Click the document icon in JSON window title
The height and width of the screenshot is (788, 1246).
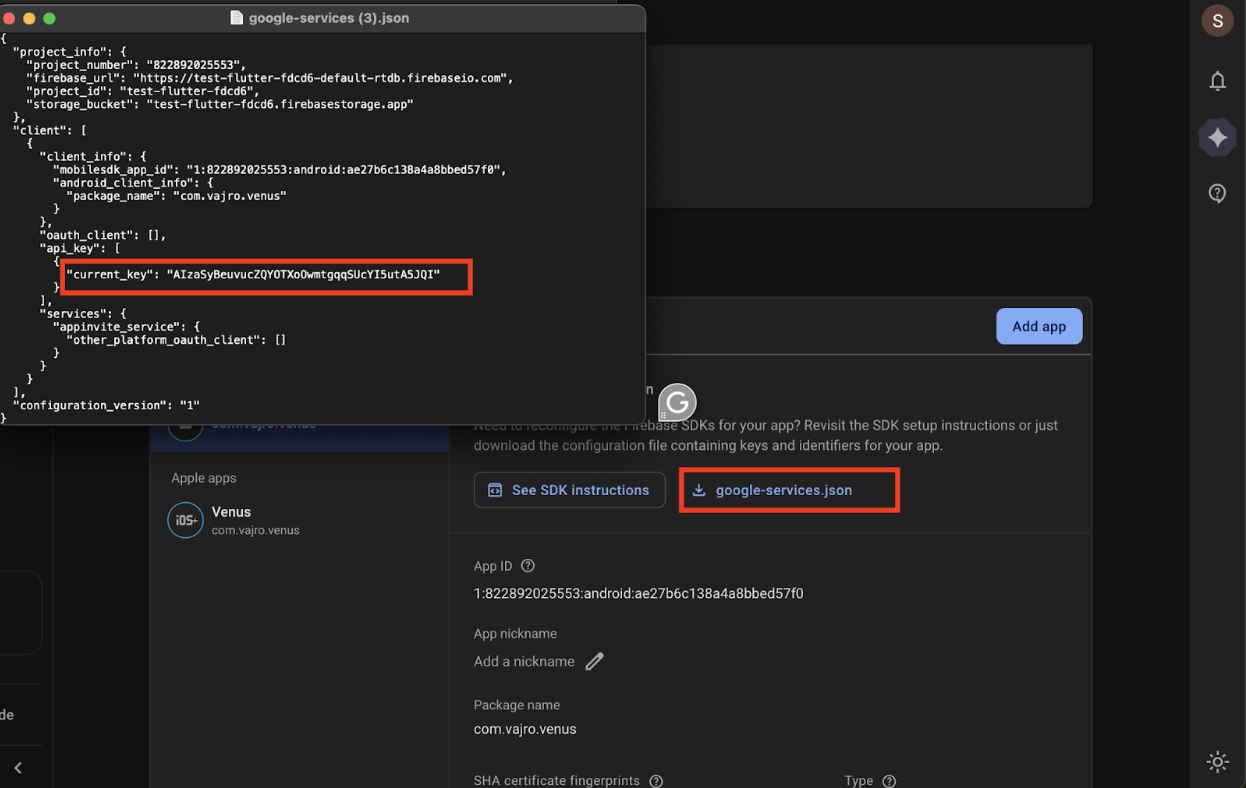[x=237, y=18]
